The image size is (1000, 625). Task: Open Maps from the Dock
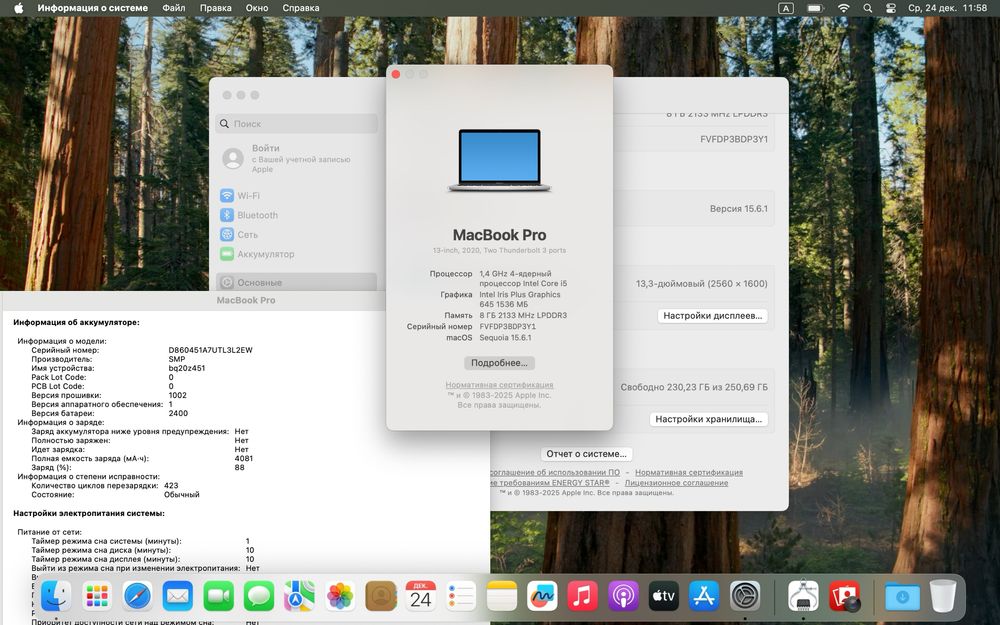click(299, 596)
